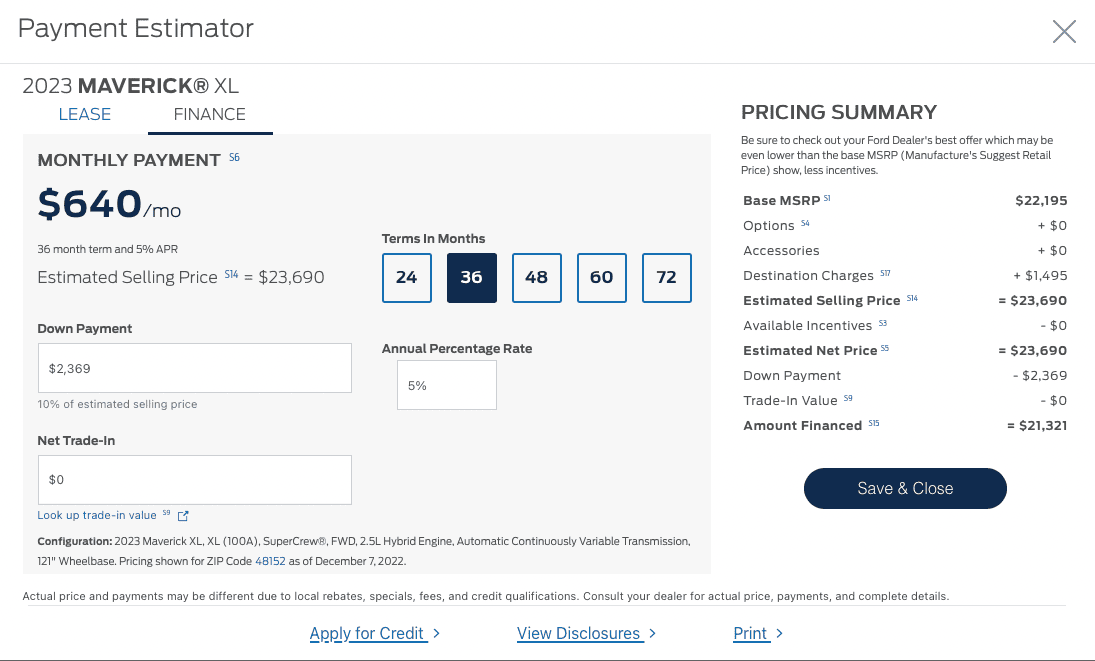The width and height of the screenshot is (1095, 661).
Task: Click the Annual Percentage Rate field
Action: (x=447, y=385)
